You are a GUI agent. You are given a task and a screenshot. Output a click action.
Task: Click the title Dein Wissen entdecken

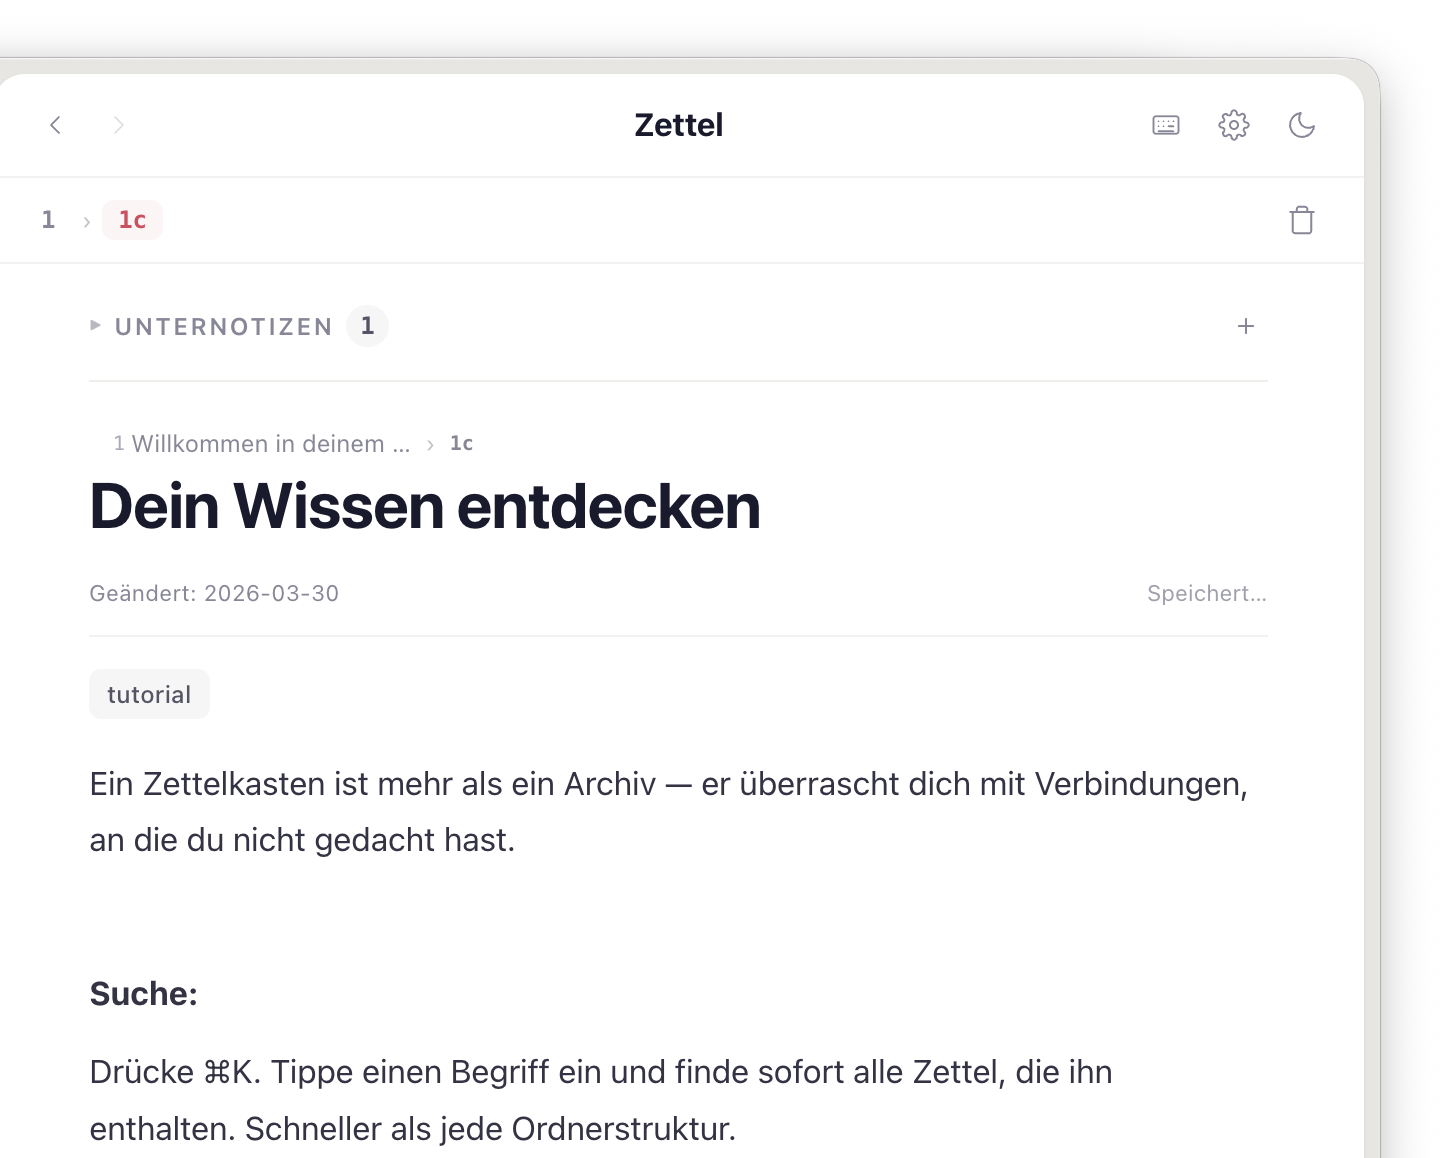tap(425, 506)
